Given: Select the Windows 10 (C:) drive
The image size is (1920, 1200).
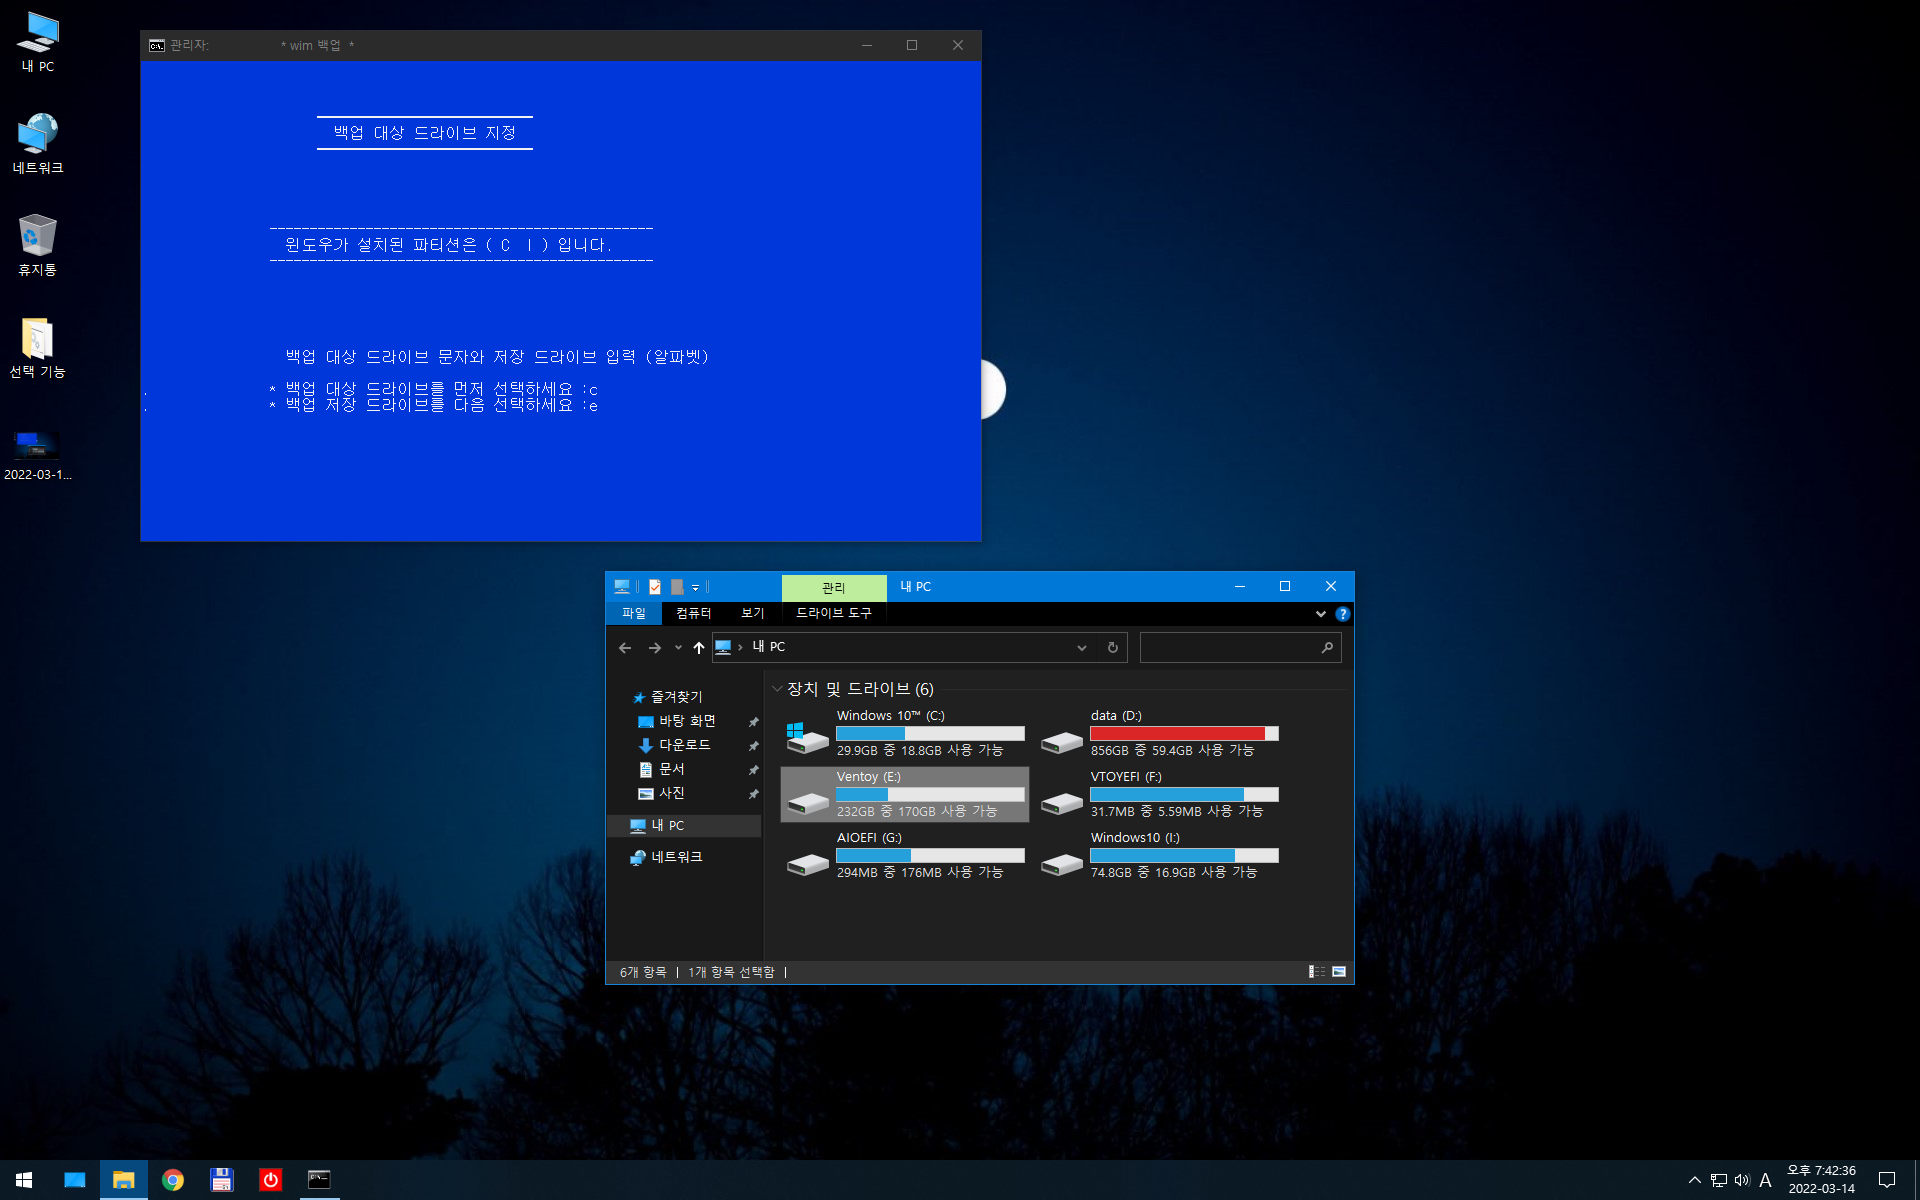Looking at the screenshot, I should pyautogui.click(x=905, y=733).
